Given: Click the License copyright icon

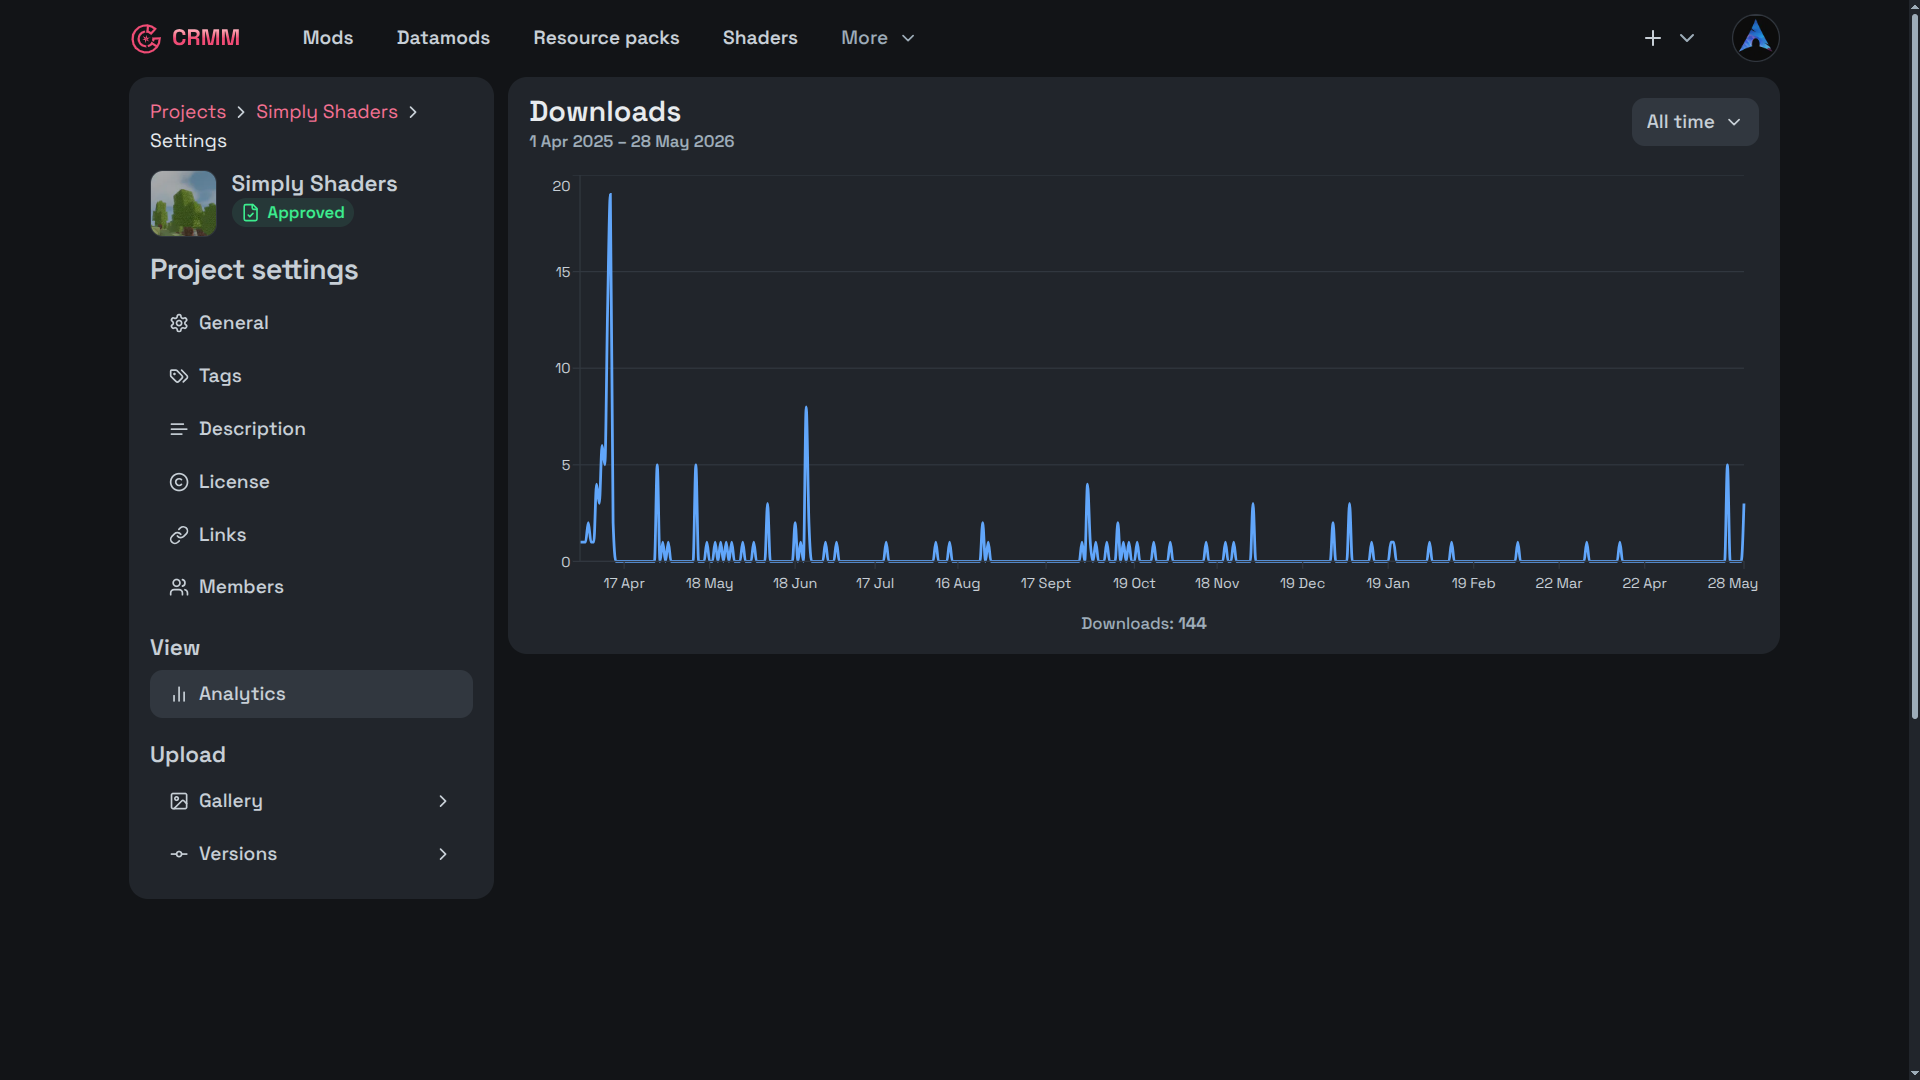Looking at the screenshot, I should click(x=179, y=482).
